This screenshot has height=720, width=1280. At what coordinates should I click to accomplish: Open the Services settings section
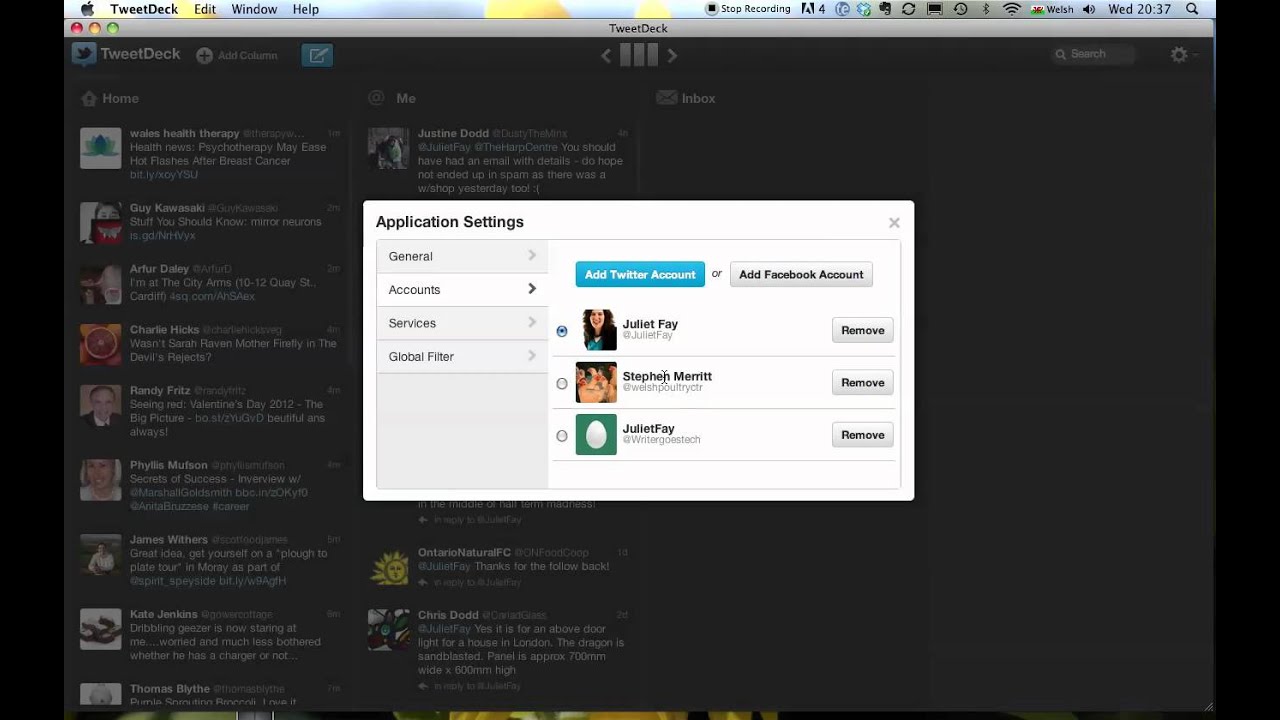[x=462, y=323]
